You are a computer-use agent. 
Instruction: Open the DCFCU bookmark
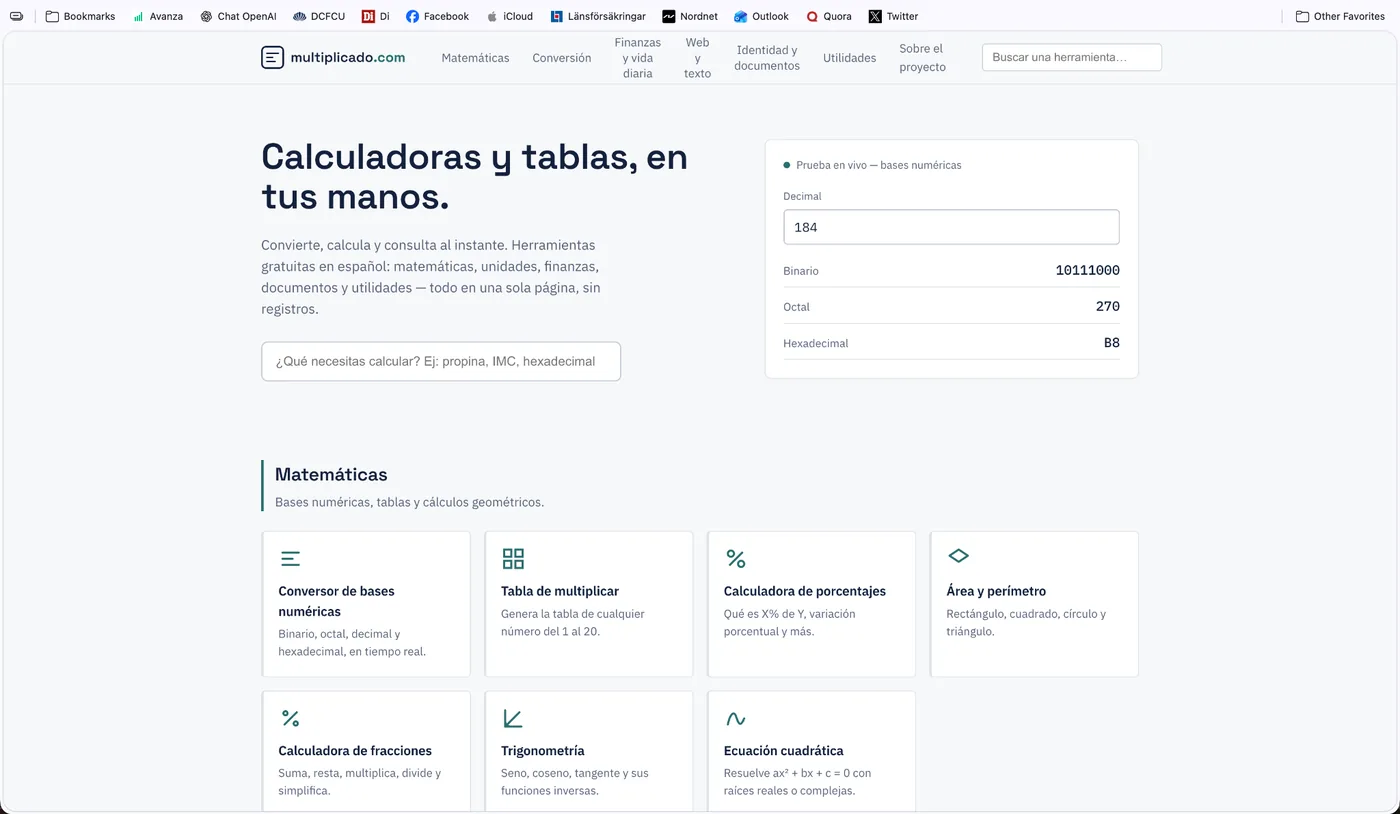[319, 16]
